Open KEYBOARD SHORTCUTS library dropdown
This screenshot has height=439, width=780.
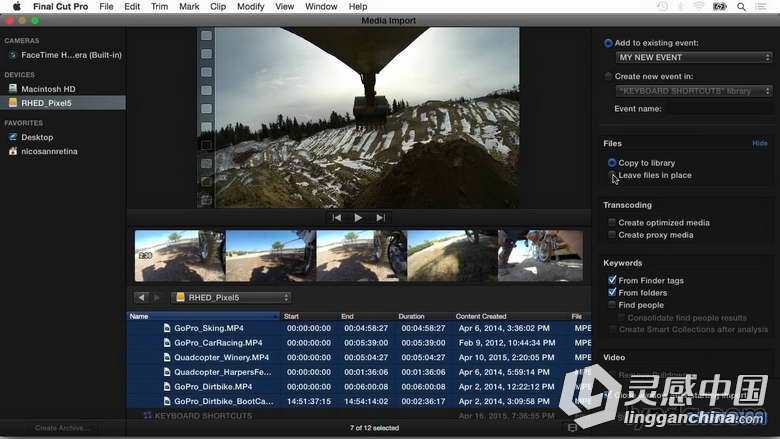point(694,91)
